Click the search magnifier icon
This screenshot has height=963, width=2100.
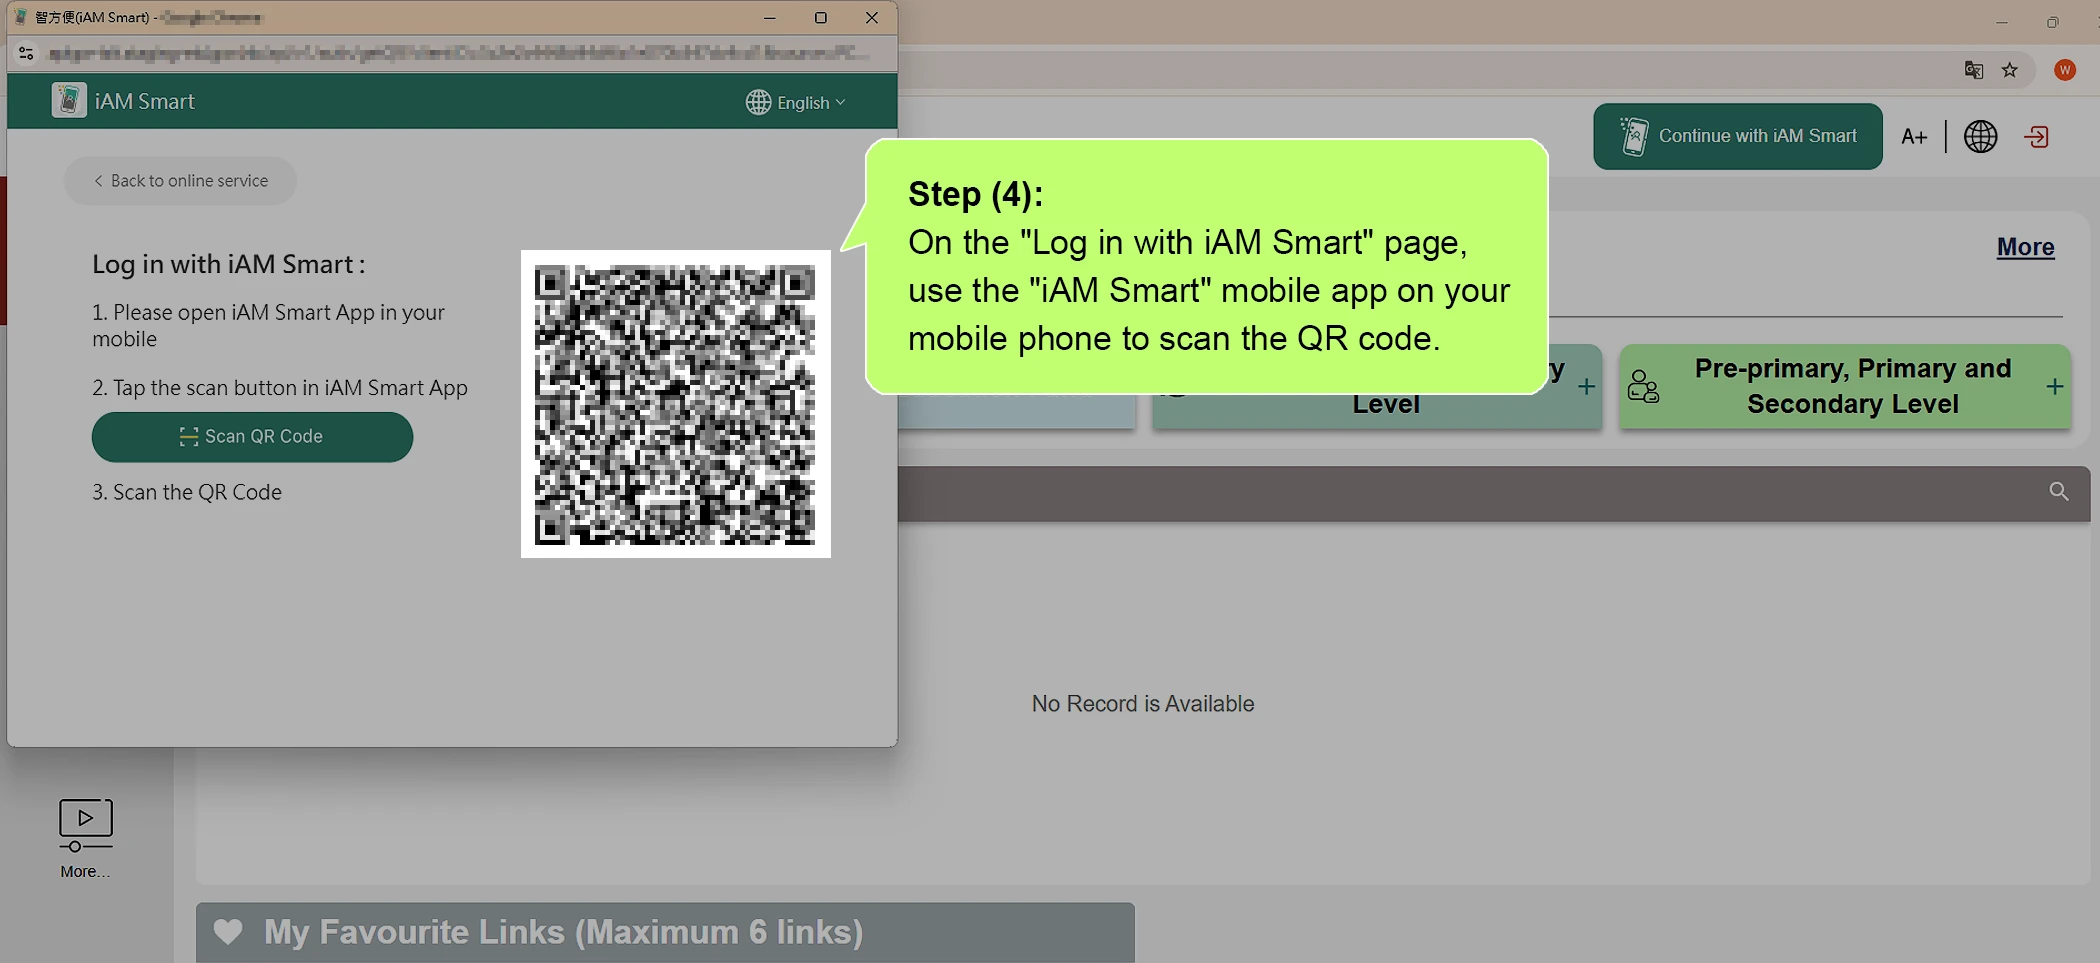coord(2058,491)
